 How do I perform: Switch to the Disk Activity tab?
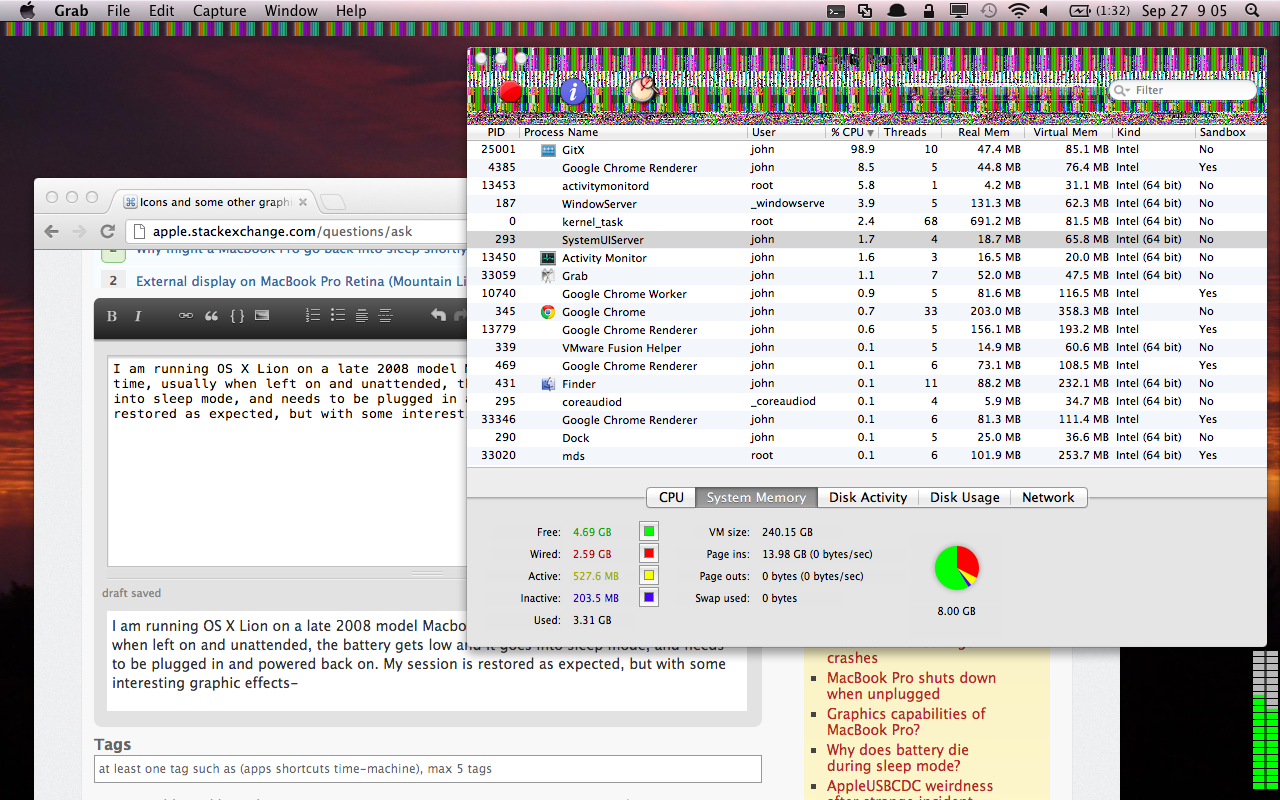(x=868, y=497)
